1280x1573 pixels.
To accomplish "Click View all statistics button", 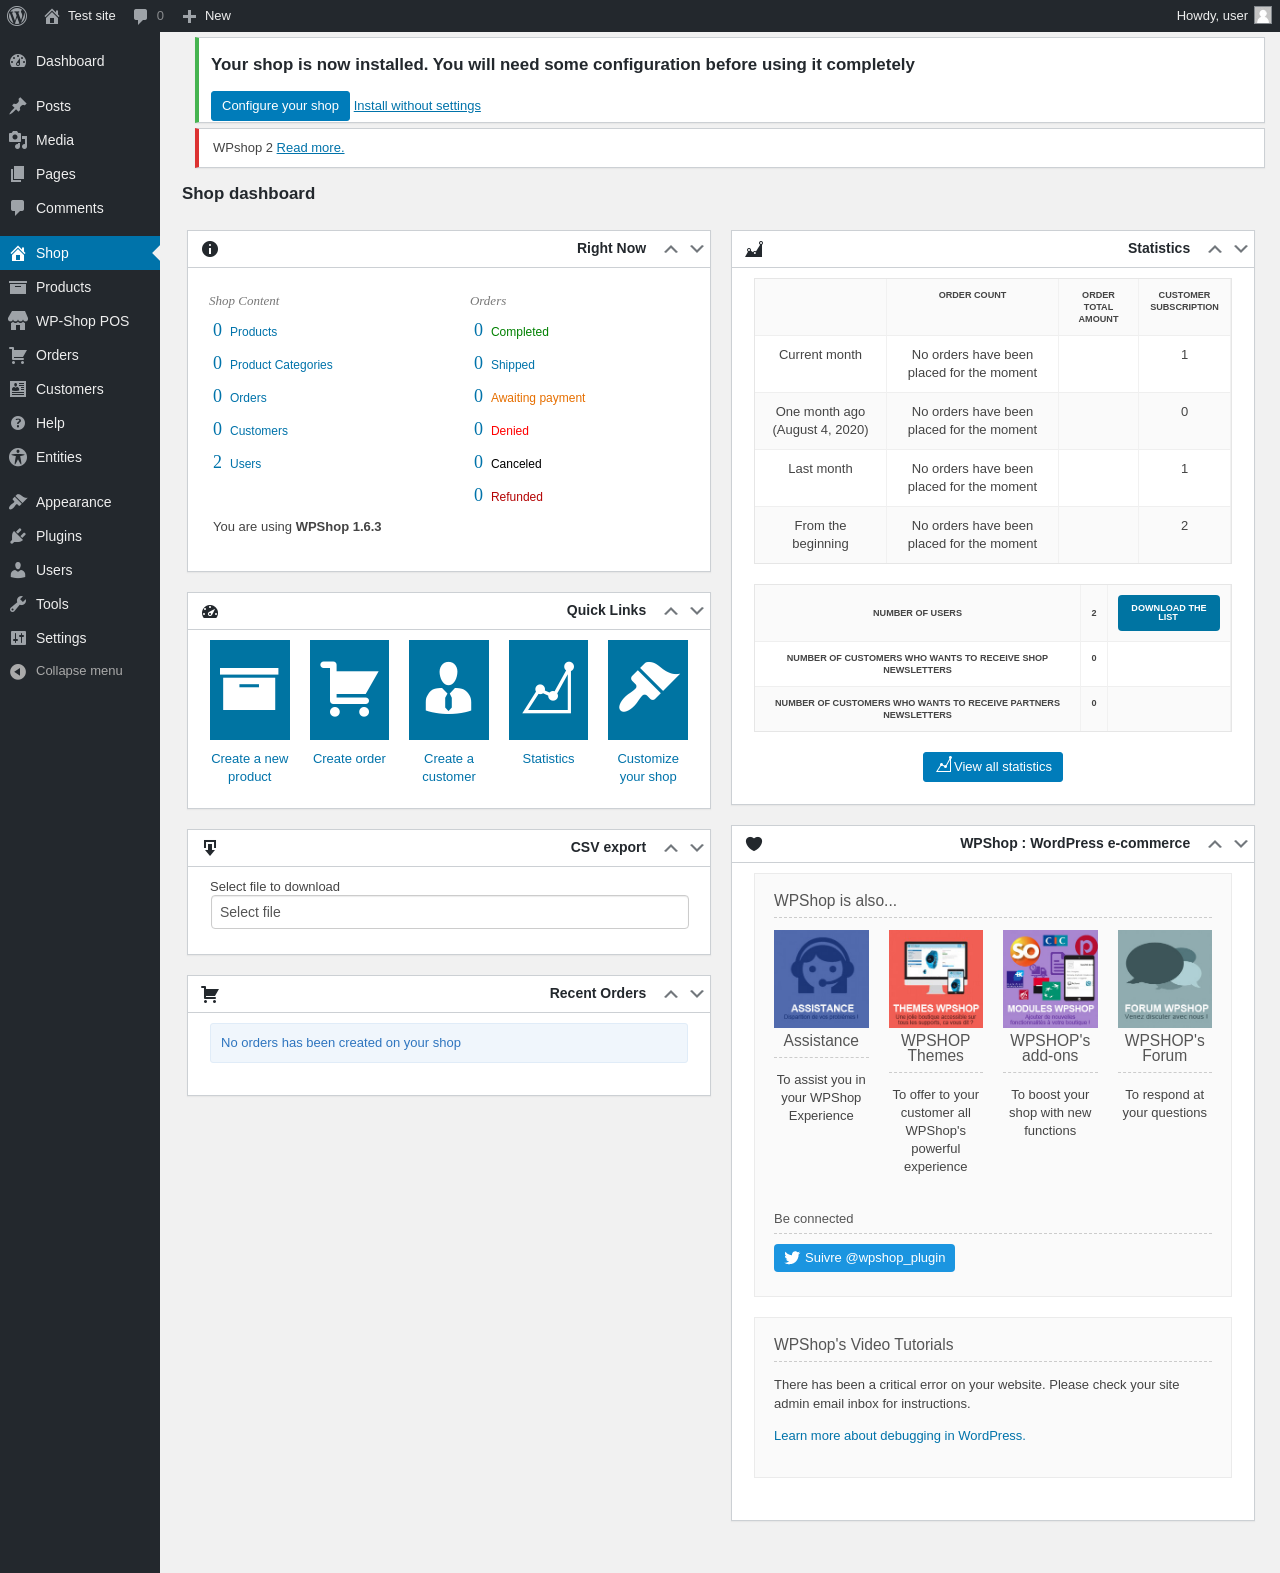I will click(x=993, y=767).
